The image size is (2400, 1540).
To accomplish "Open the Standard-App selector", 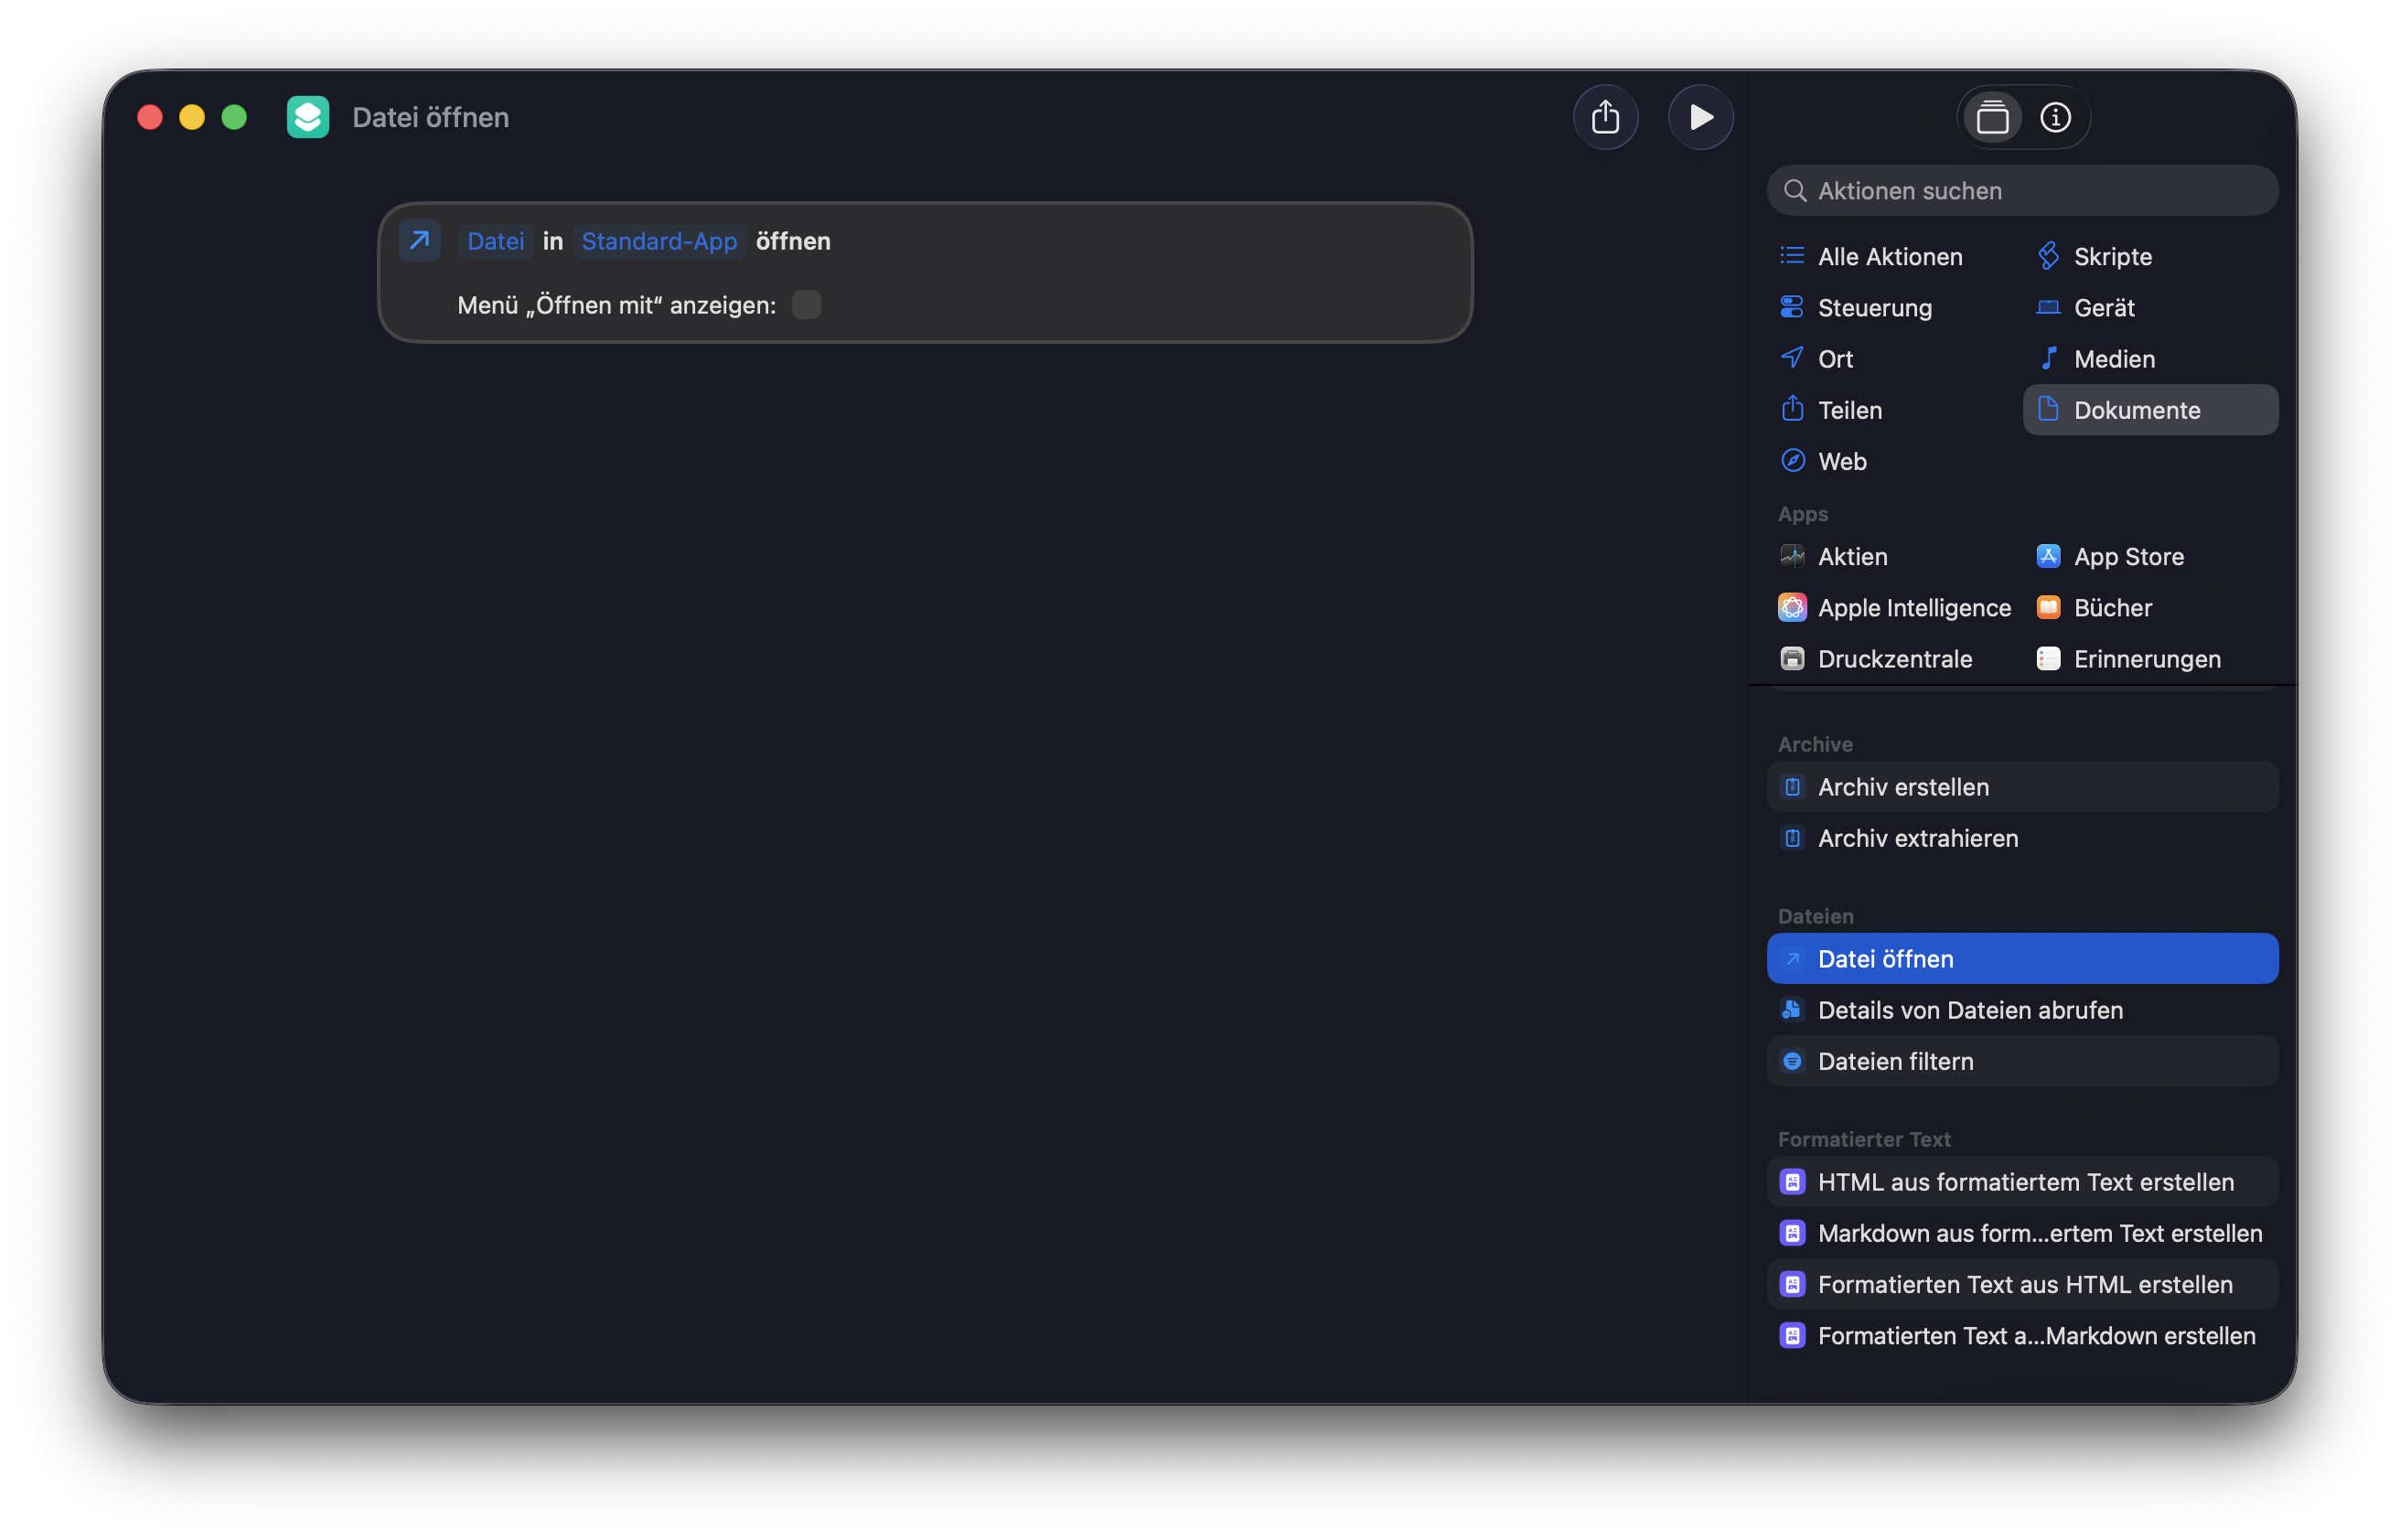I will tap(659, 241).
